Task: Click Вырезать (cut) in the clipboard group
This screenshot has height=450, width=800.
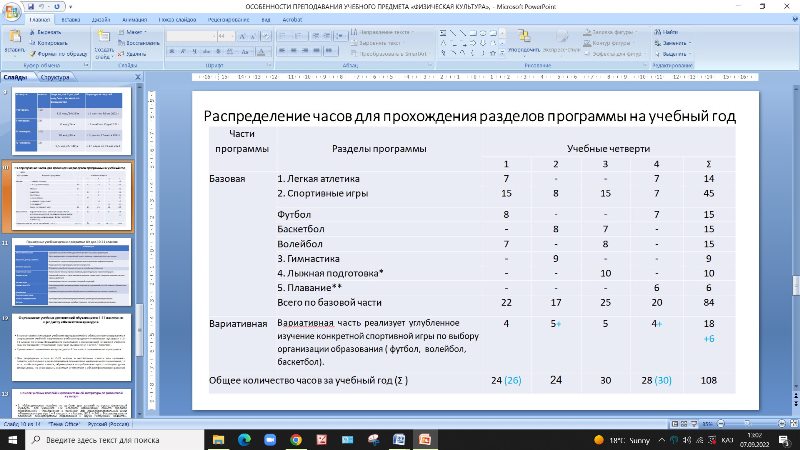Action: 45,32
